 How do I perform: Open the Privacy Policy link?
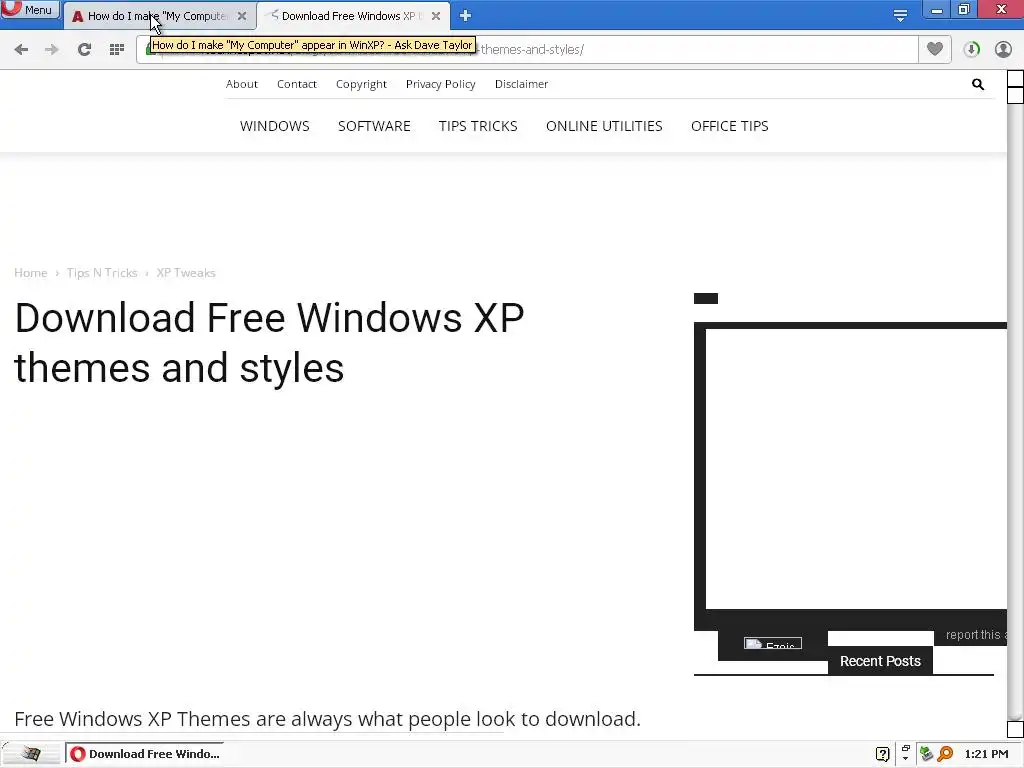[x=441, y=84]
